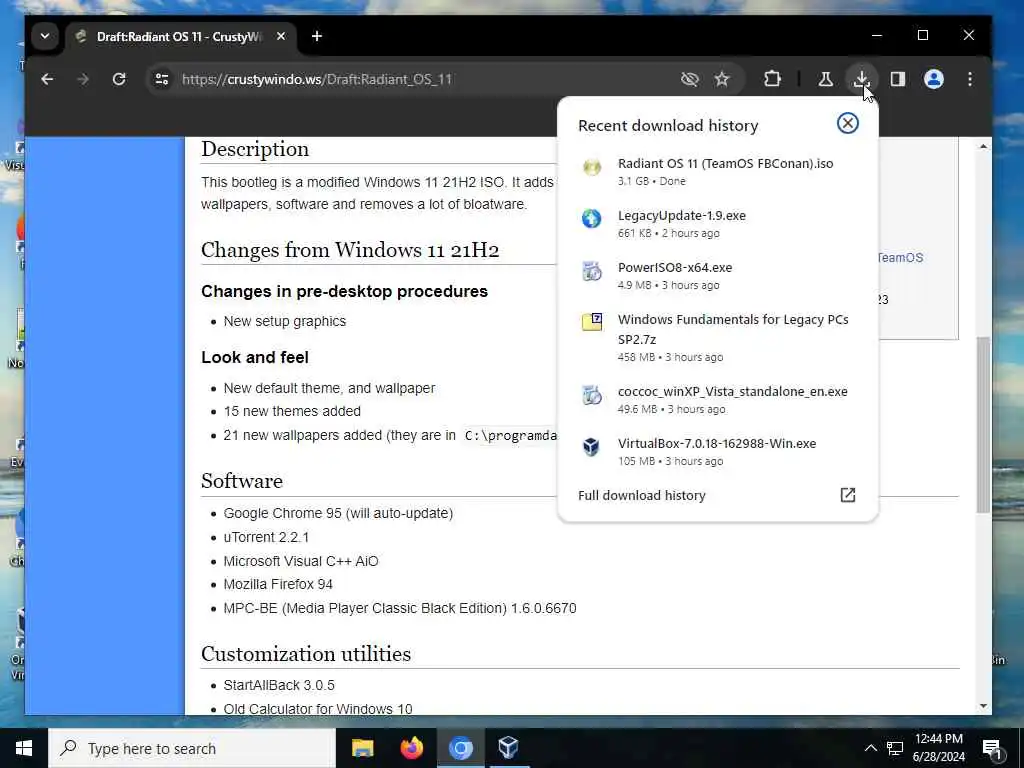Click the StartAllBack 3.0.5 list item
The image size is (1024, 768).
coord(279,685)
